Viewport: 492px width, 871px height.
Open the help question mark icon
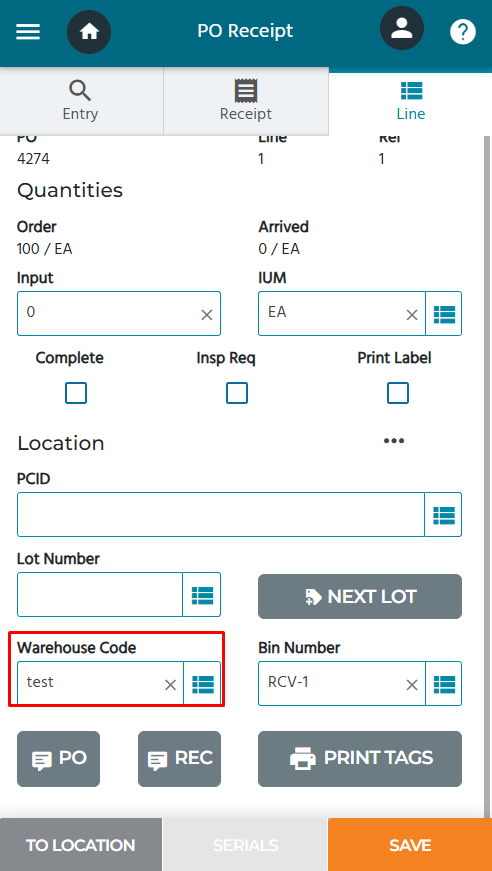[463, 32]
